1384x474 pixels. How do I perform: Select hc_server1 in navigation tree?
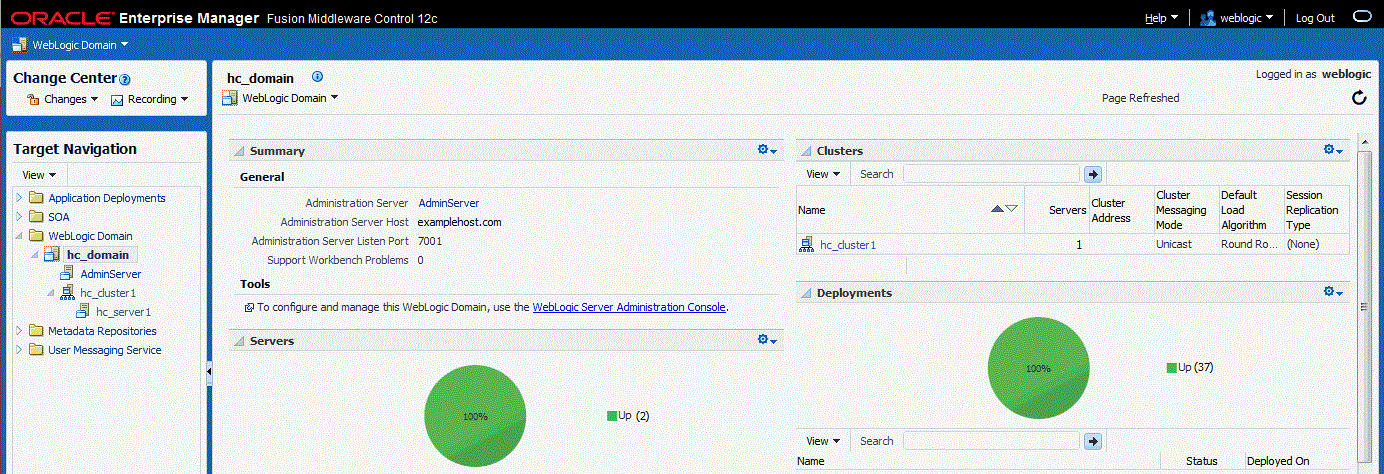124,312
